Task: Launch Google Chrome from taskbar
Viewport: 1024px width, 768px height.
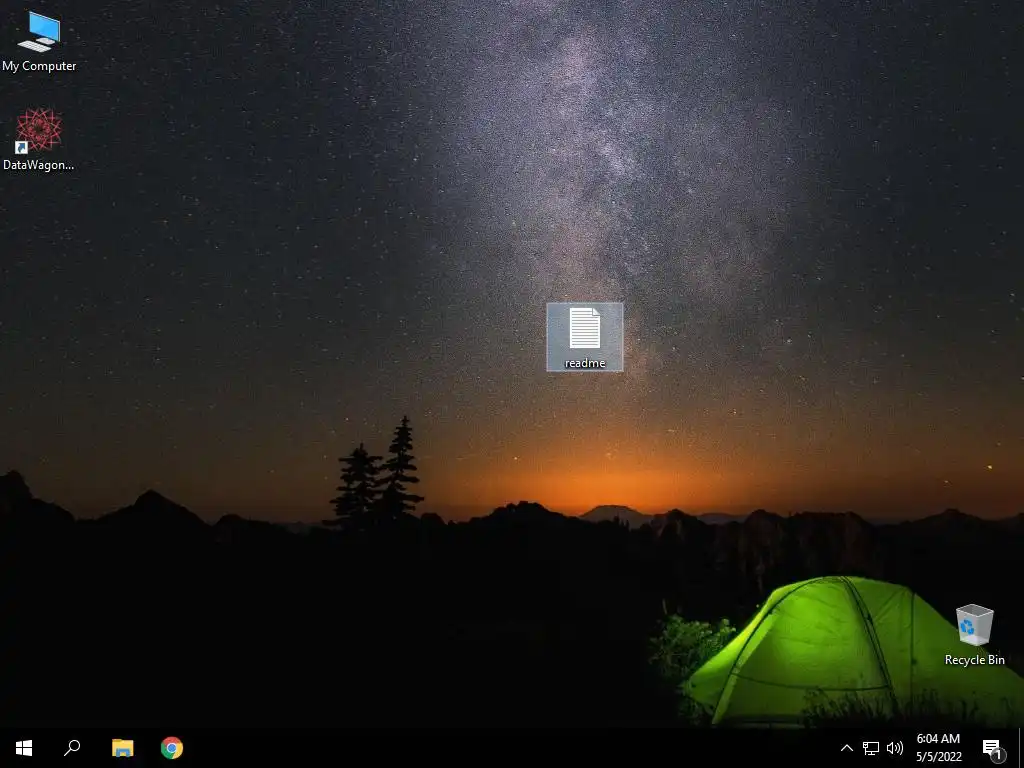Action: pos(172,748)
